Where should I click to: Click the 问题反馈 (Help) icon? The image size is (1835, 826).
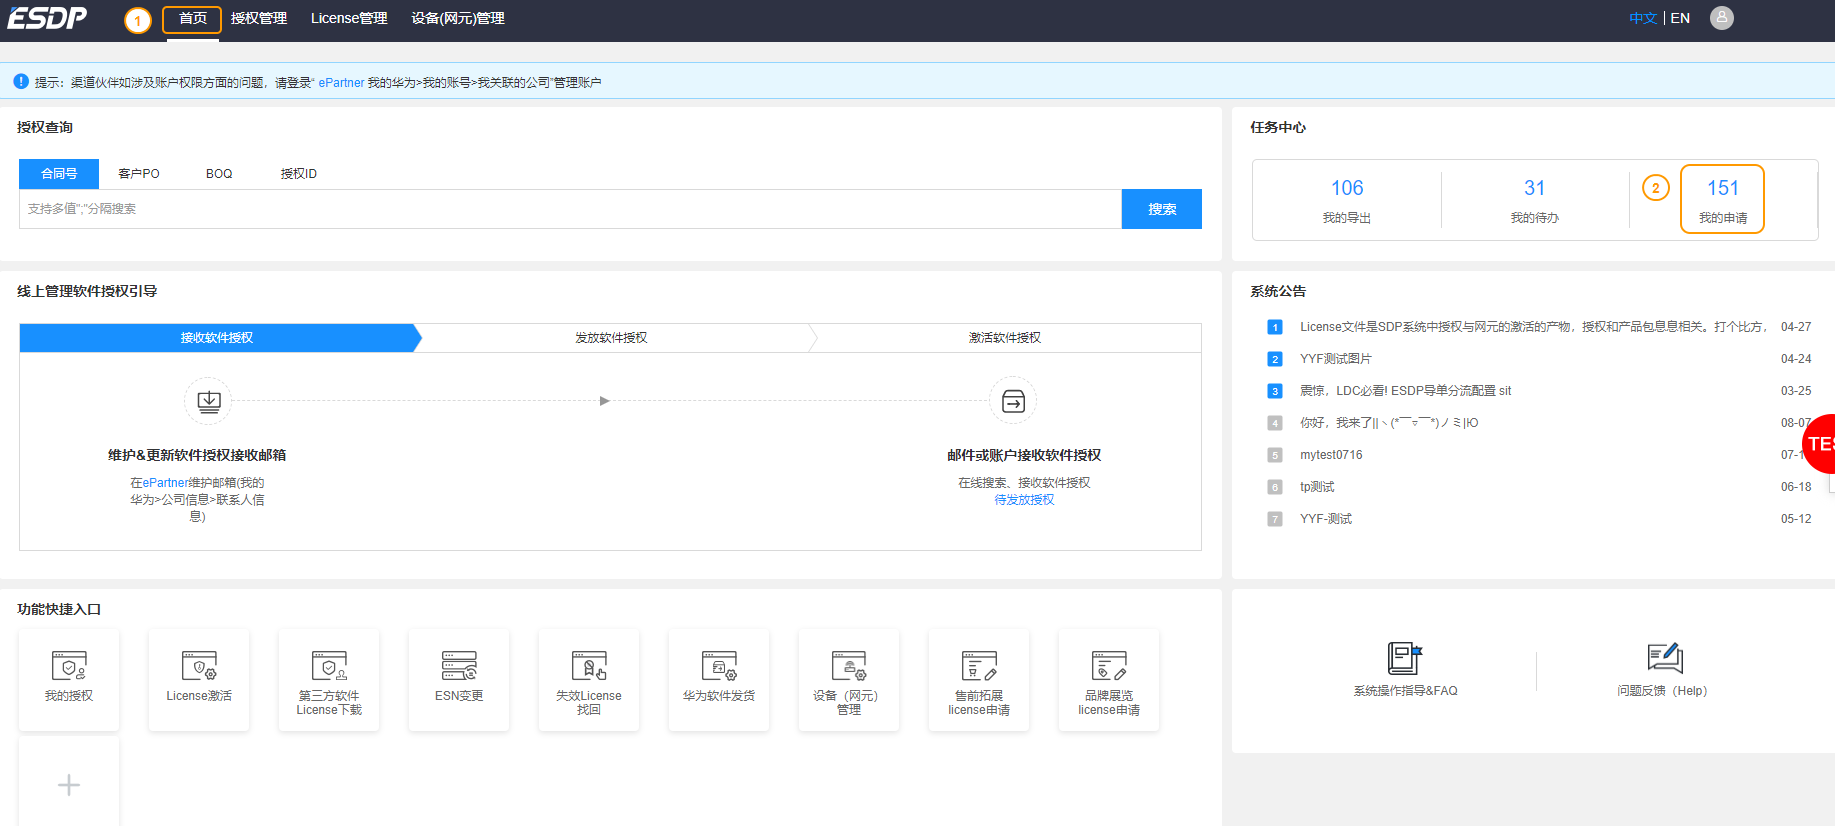1664,658
